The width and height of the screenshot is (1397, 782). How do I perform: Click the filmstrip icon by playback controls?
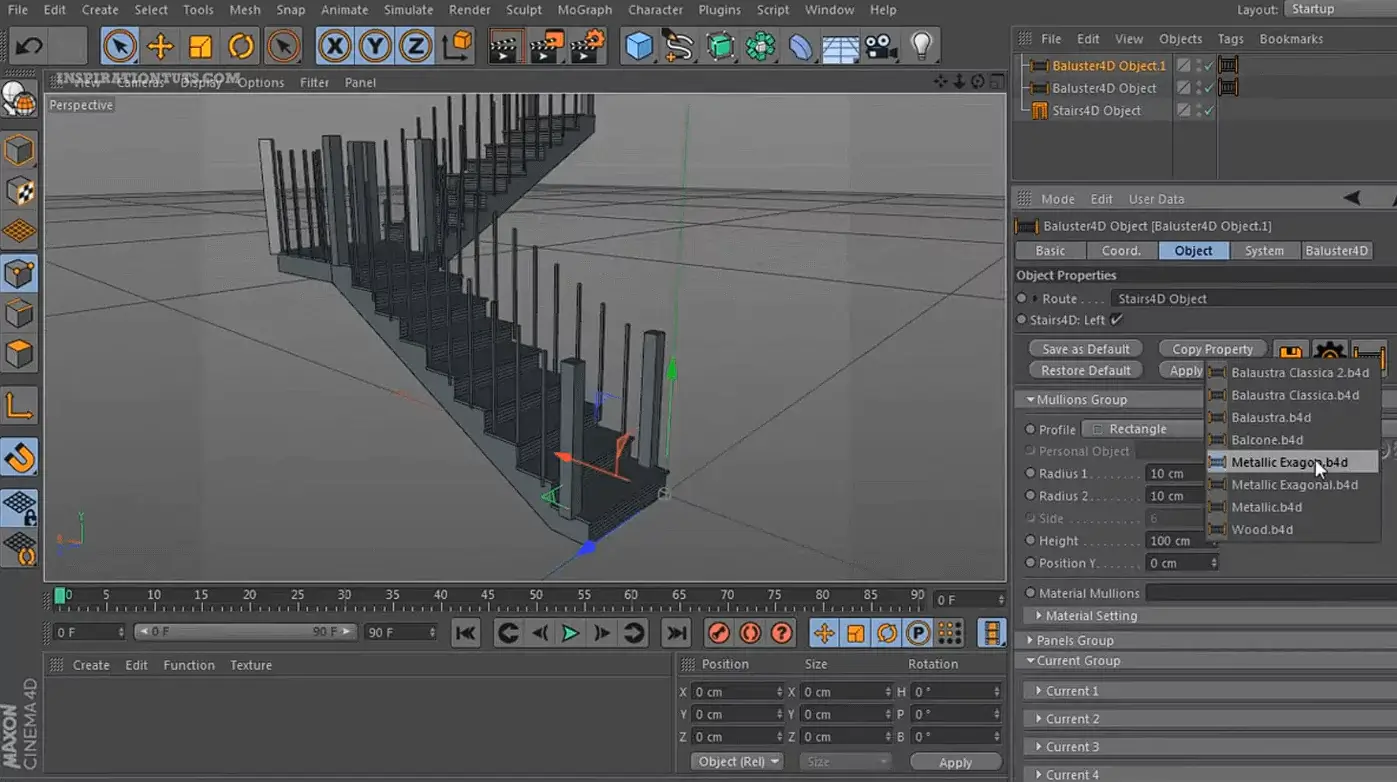click(991, 633)
